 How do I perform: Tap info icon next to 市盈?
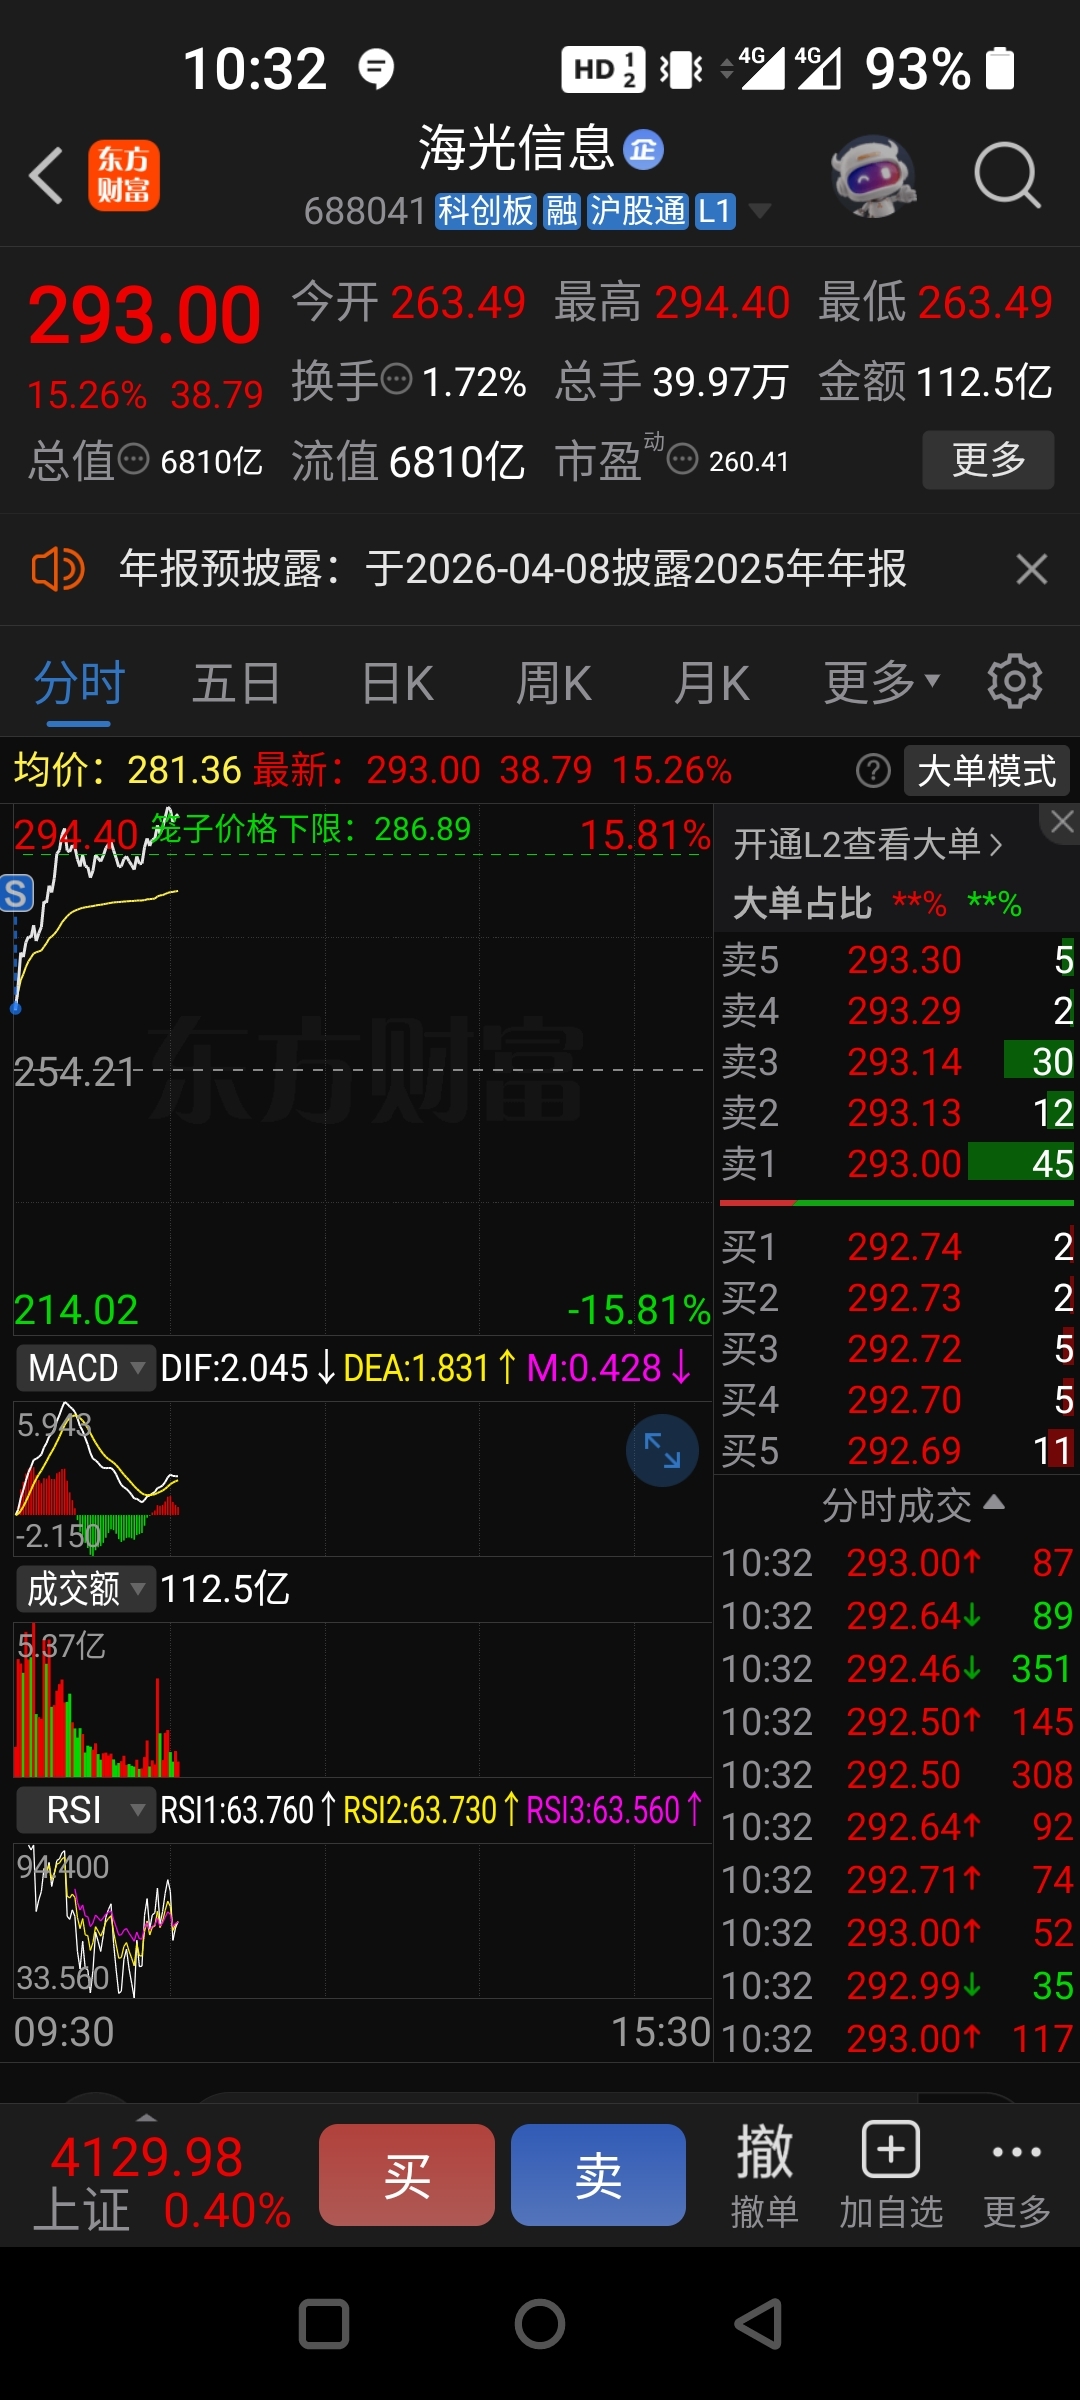point(682,460)
